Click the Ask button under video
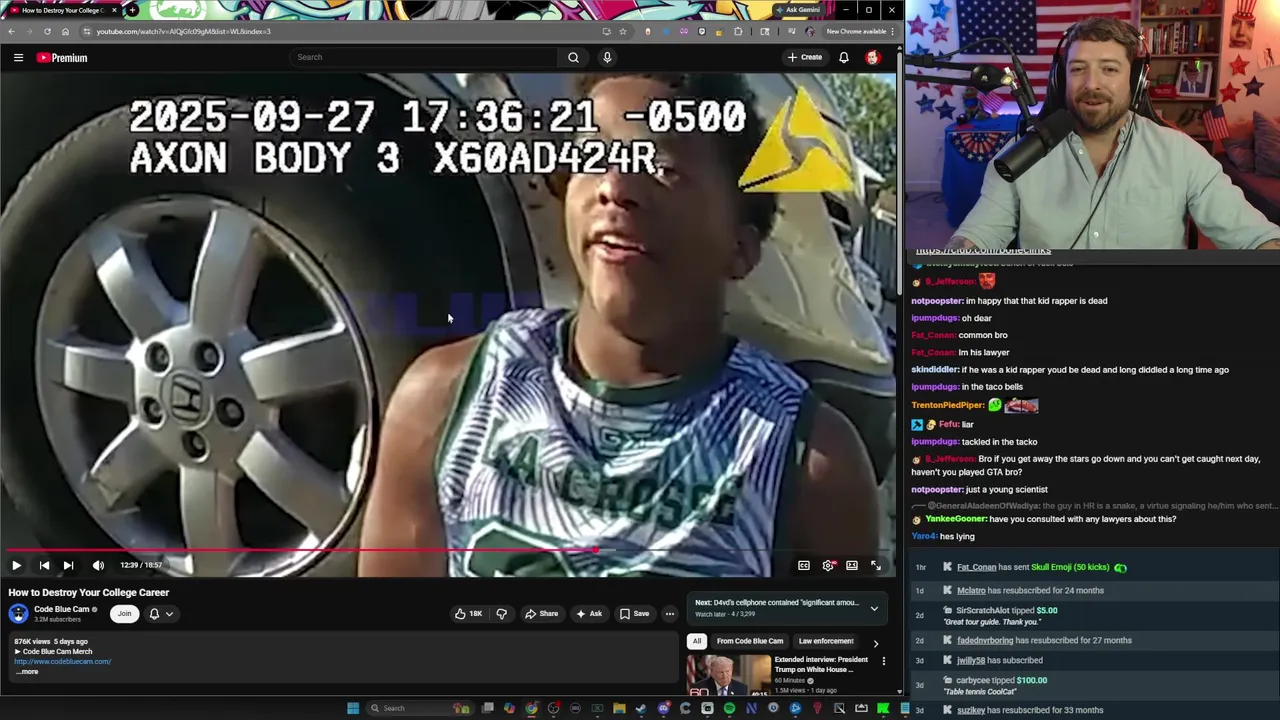Screen dimensions: 1280x720 [589, 614]
